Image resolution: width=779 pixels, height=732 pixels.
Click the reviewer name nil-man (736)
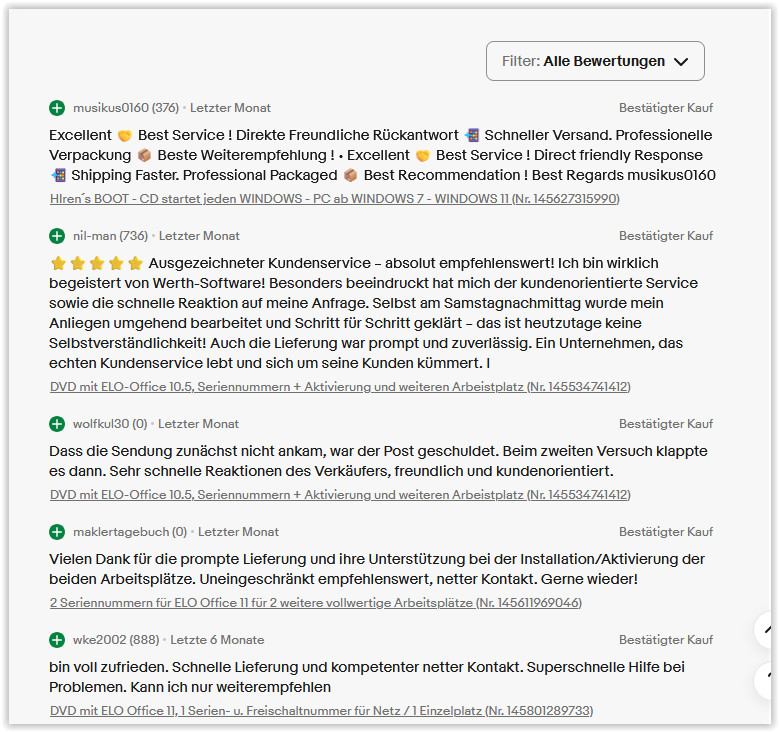click(110, 236)
